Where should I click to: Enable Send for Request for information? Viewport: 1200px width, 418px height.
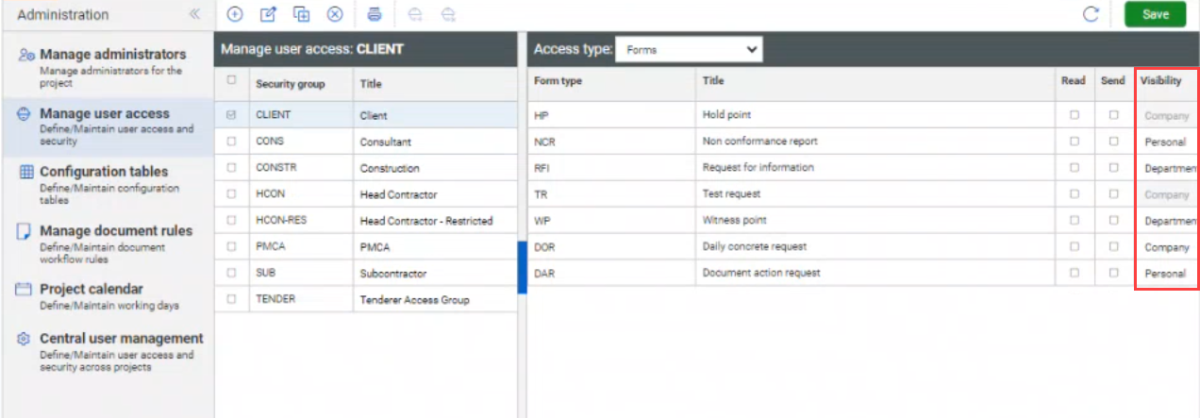coord(1113,168)
